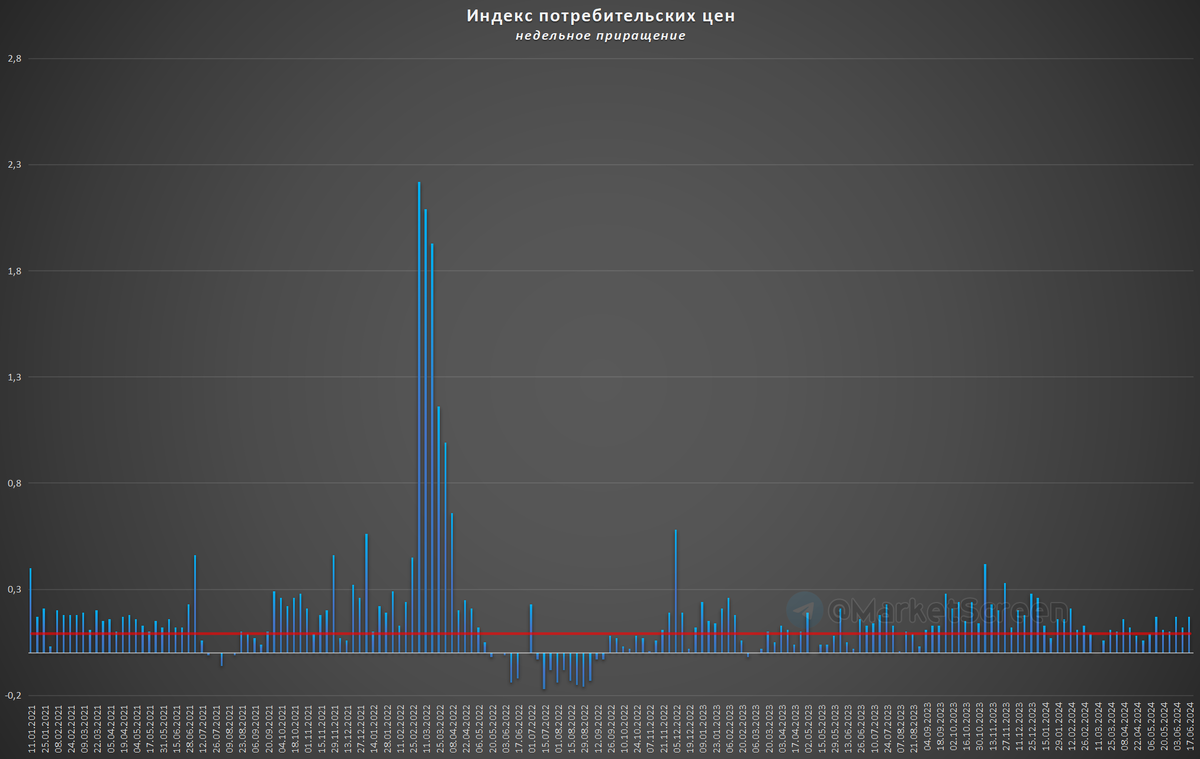The width and height of the screenshot is (1200, 759).
Task: Click the x-axis date 05.12.2022
Action: tap(676, 727)
